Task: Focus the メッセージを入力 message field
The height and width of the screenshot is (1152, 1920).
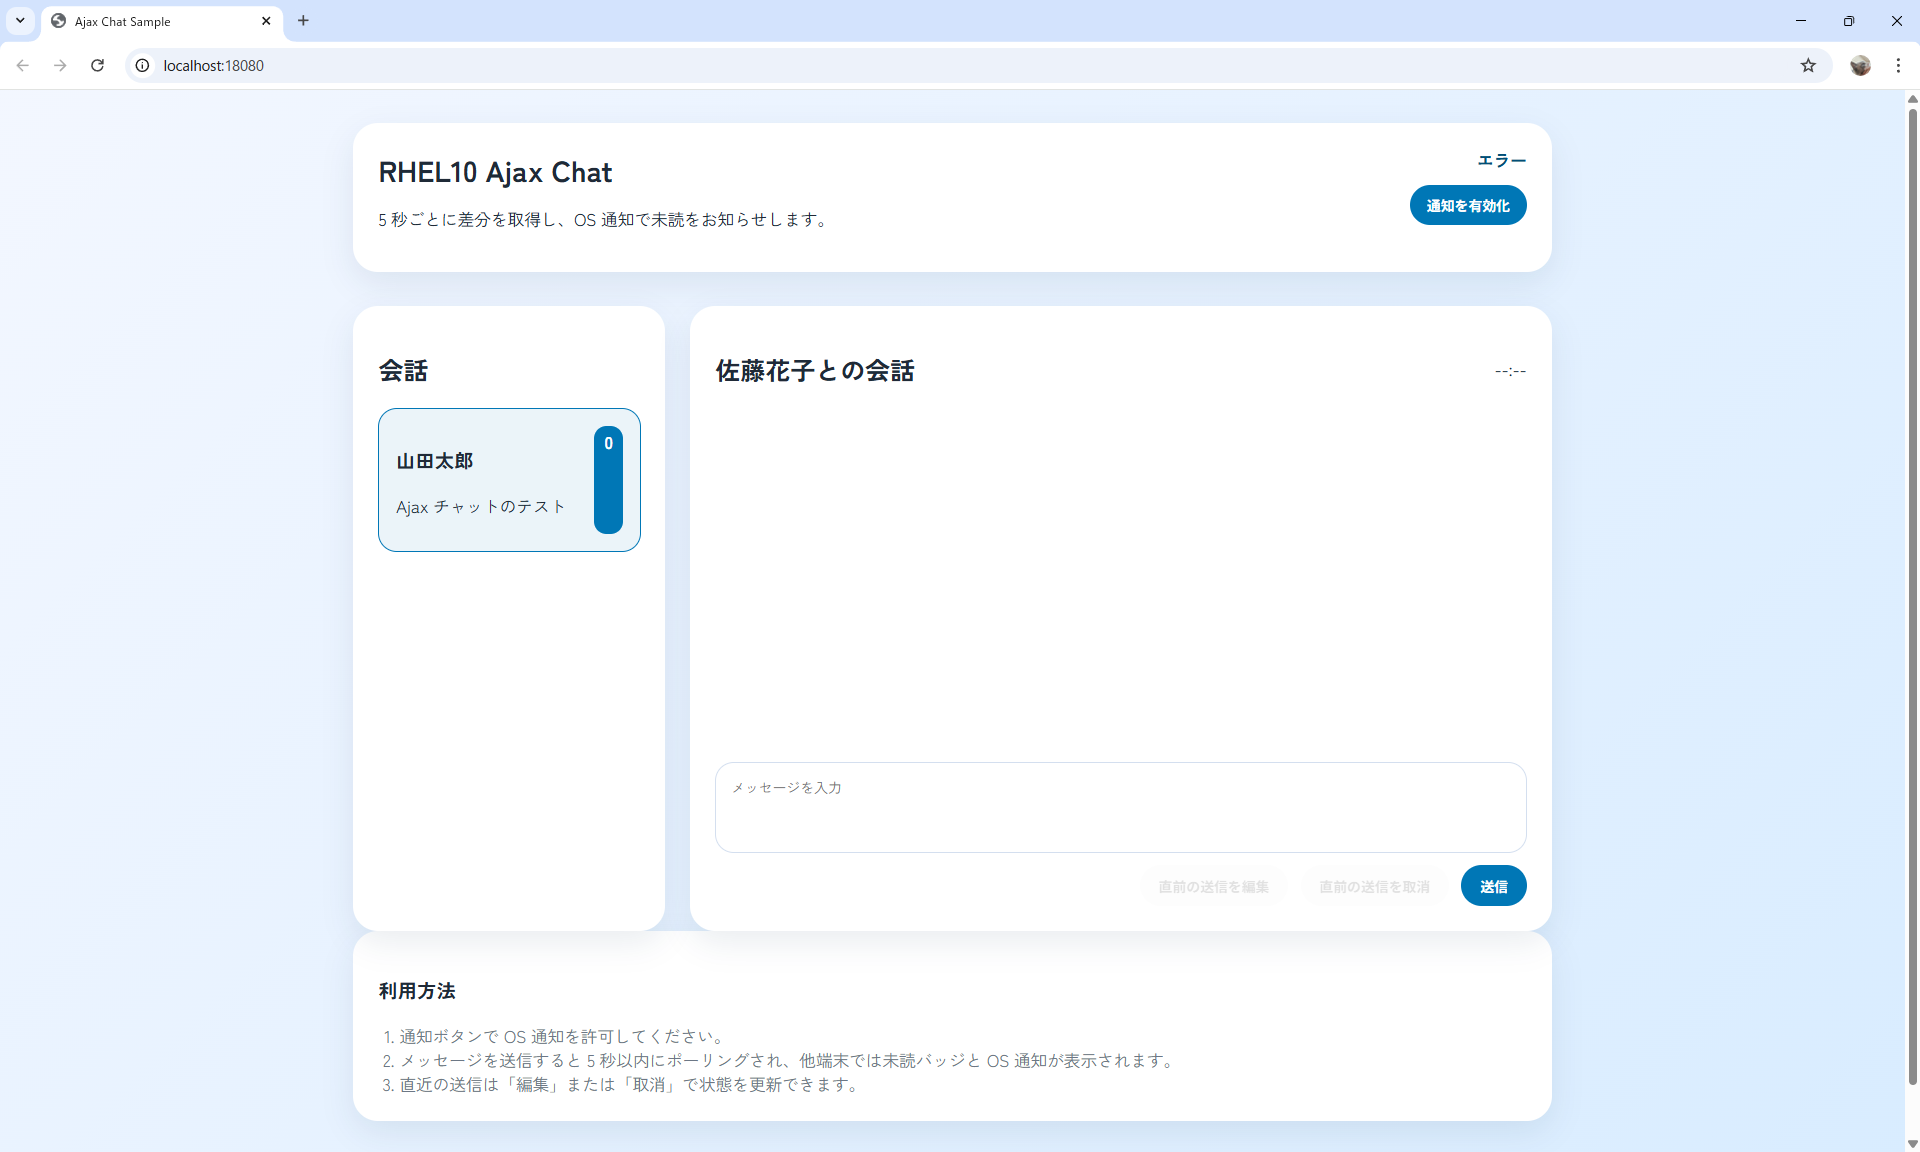Action: (1119, 806)
